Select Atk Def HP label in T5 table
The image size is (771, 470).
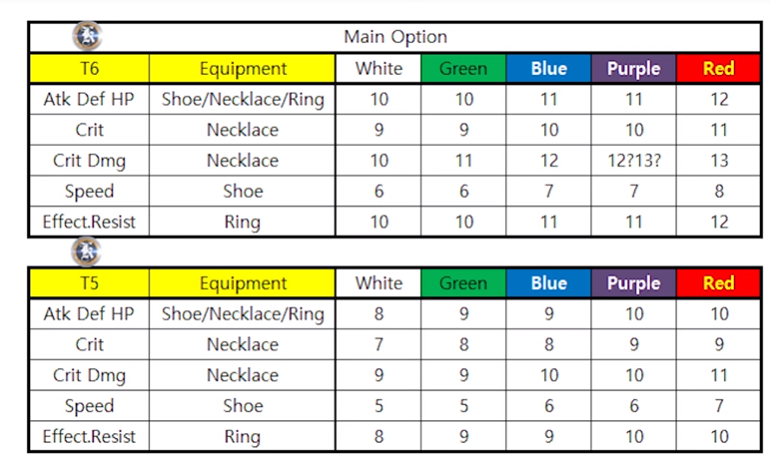89,314
